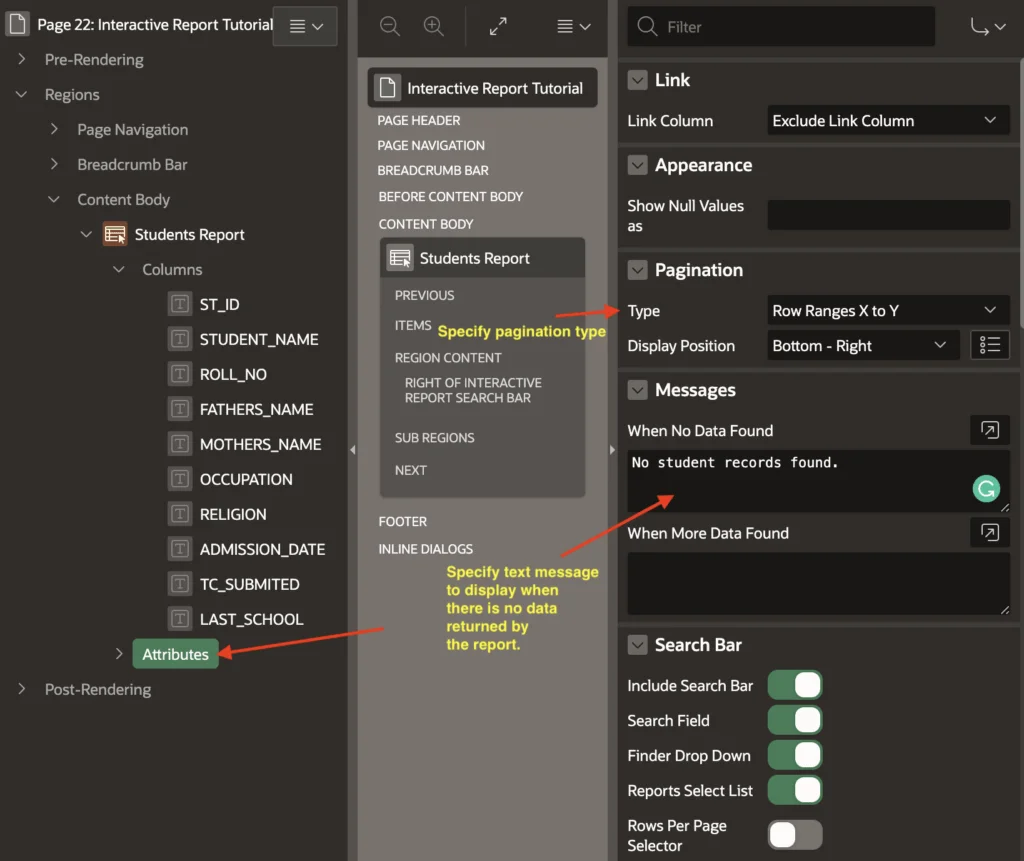Image resolution: width=1024 pixels, height=861 pixels.
Task: Select the FATHERS_NAME column icon
Action: (x=180, y=409)
